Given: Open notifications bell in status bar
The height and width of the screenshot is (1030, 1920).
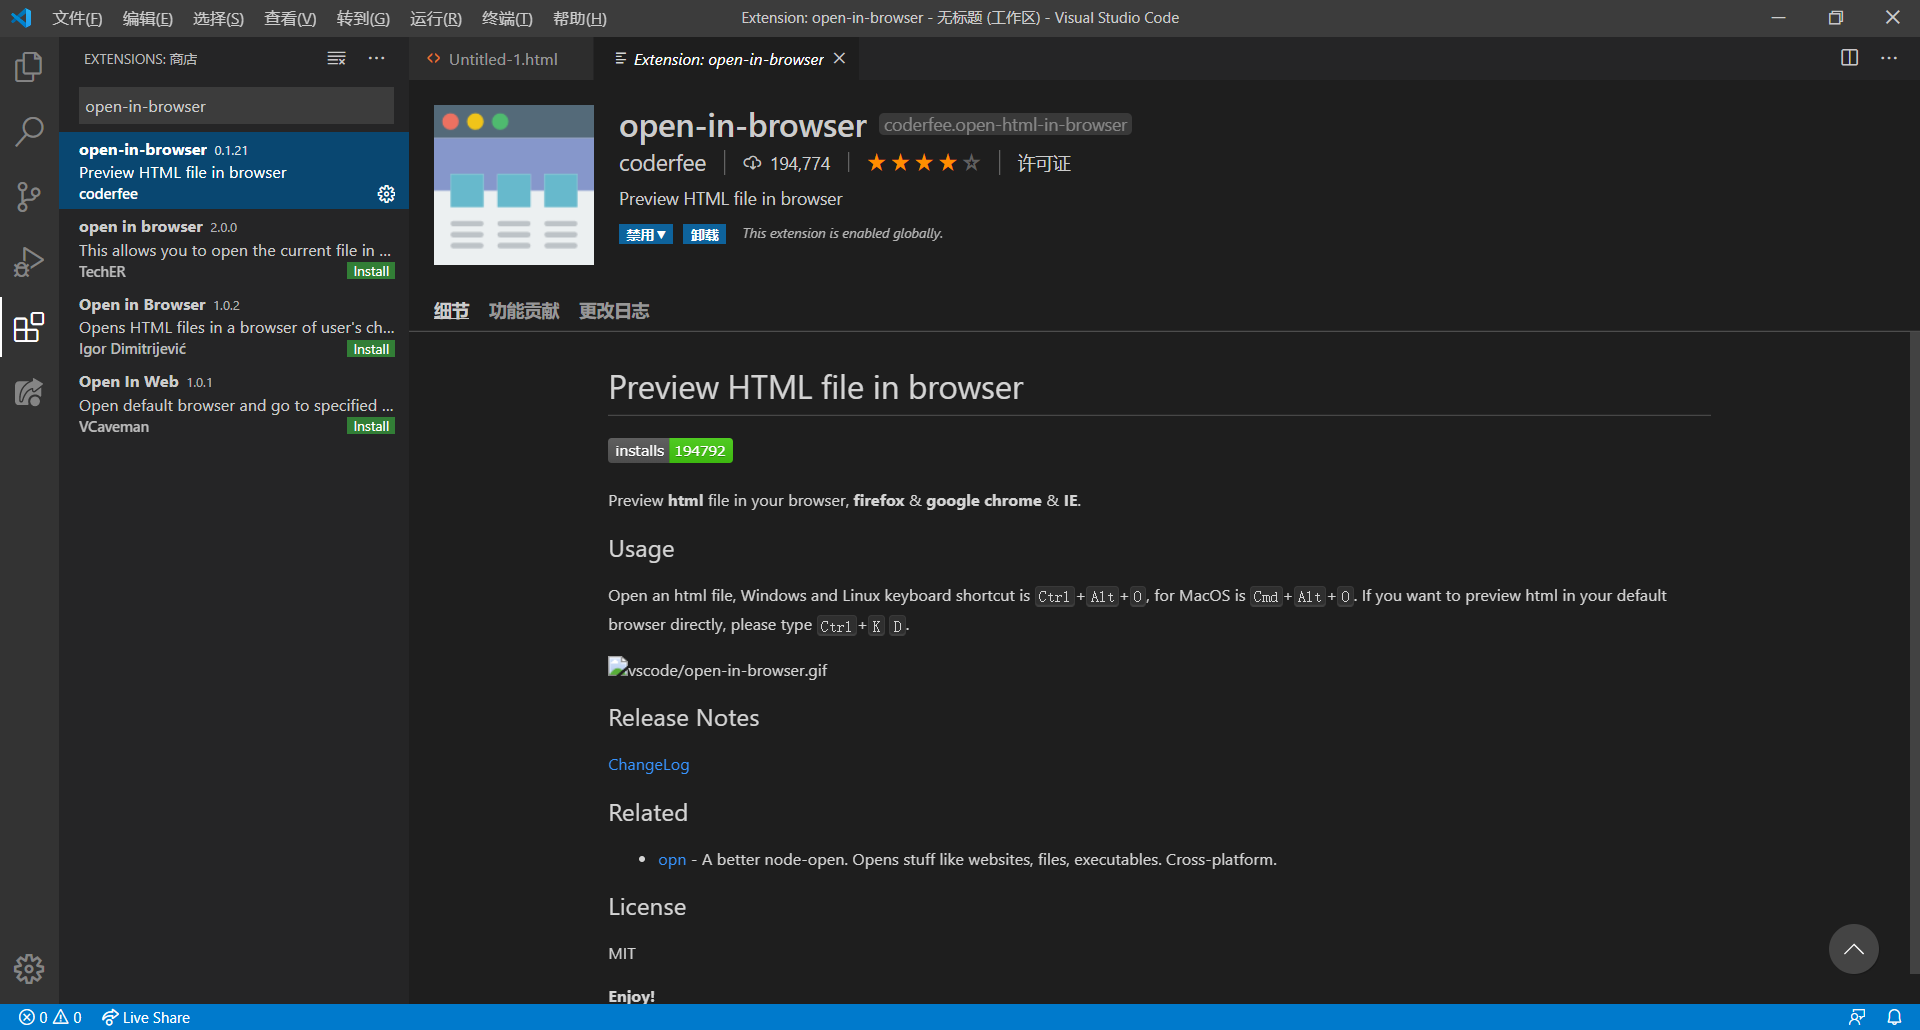Looking at the screenshot, I should [1894, 1017].
